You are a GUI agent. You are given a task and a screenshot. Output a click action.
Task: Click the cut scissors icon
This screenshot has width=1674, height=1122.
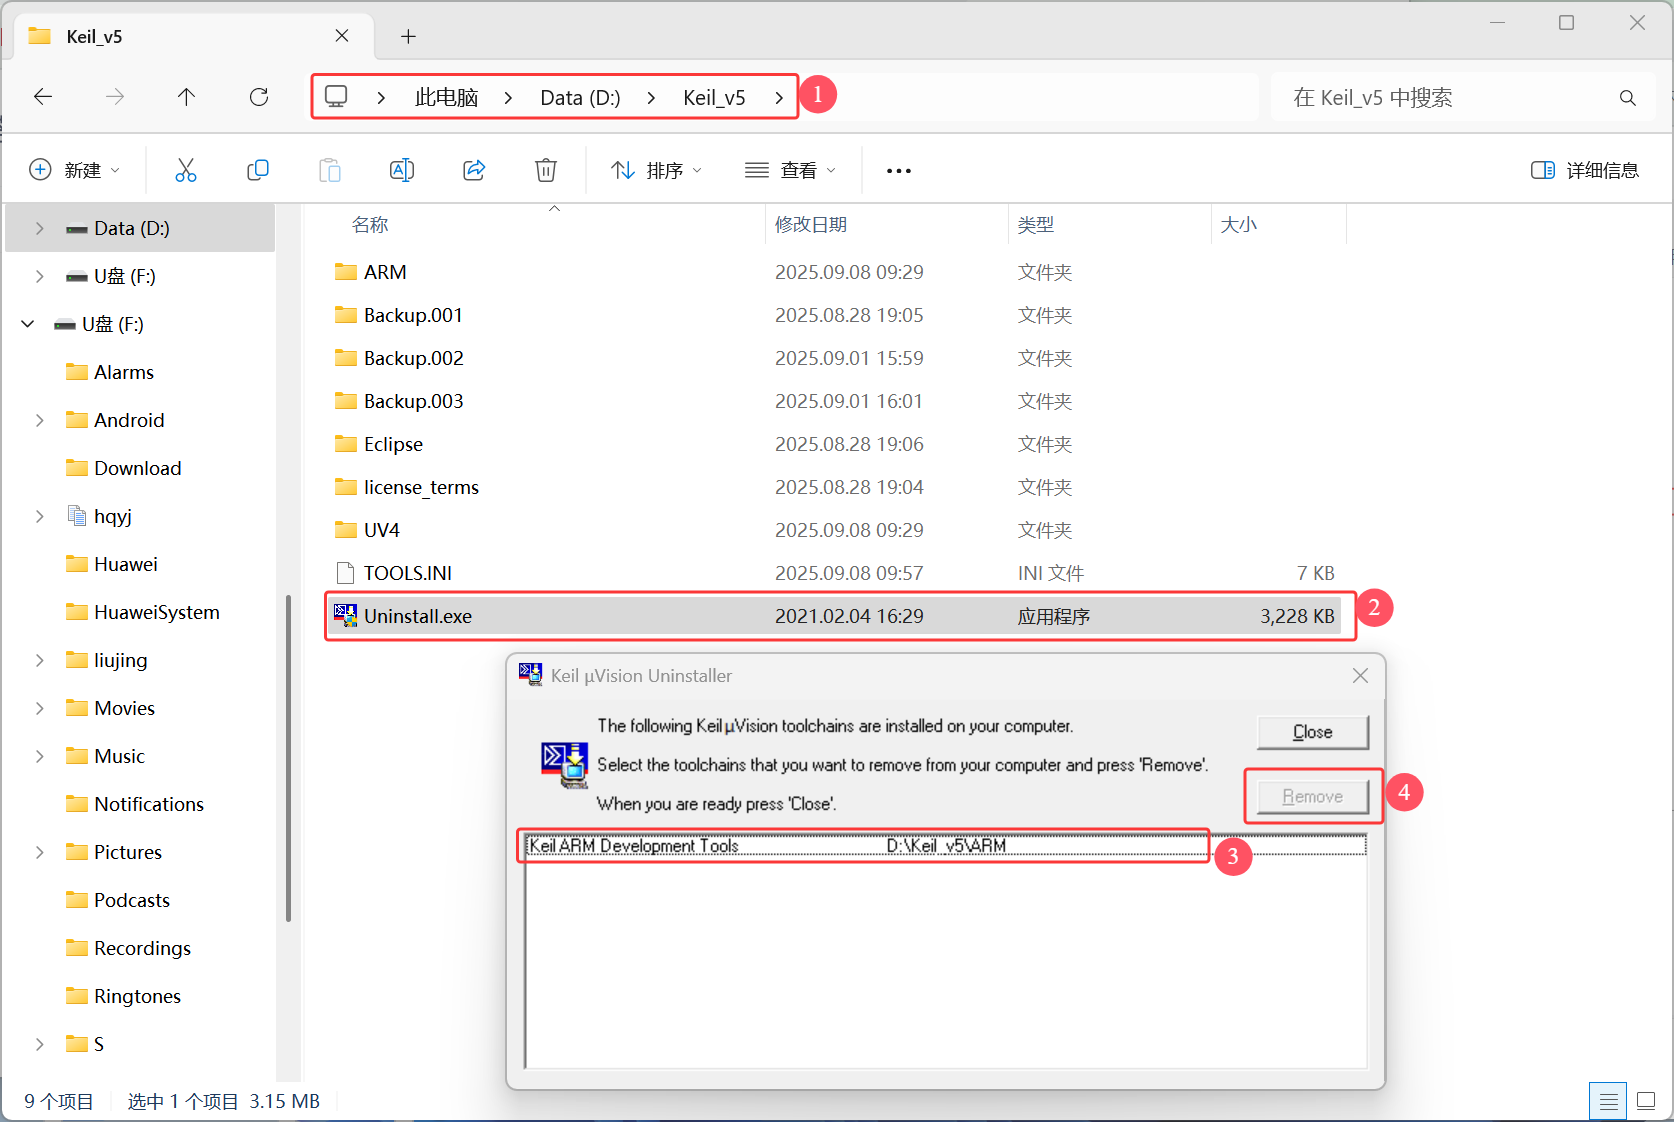186,170
